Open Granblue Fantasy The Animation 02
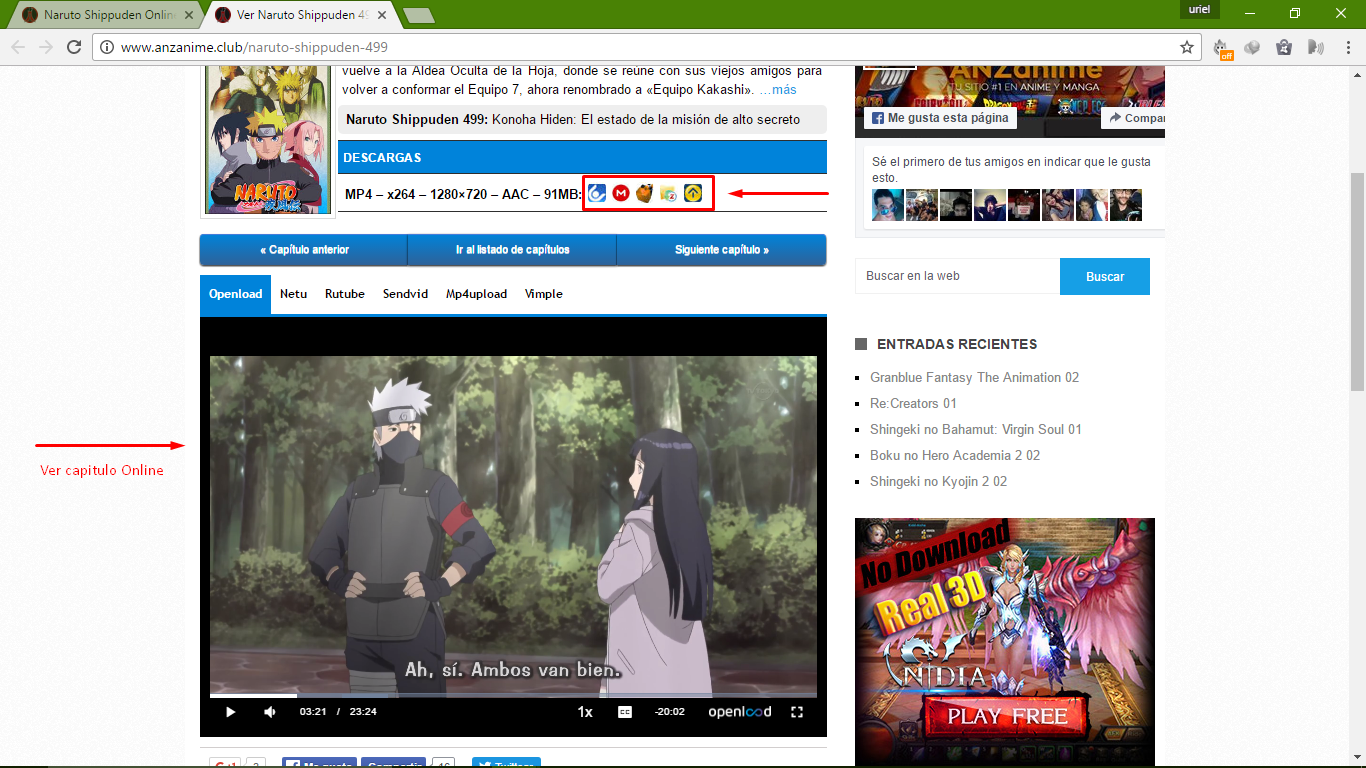Viewport: 1366px width, 768px height. (974, 377)
